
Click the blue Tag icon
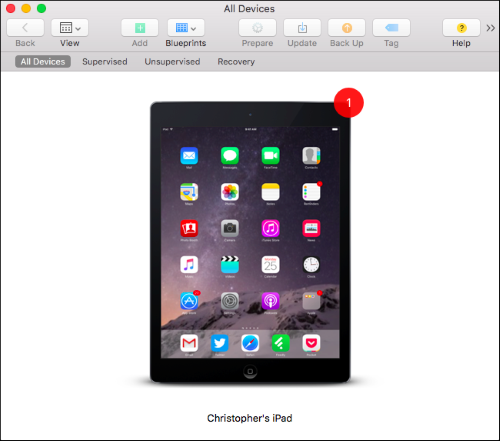[x=391, y=28]
